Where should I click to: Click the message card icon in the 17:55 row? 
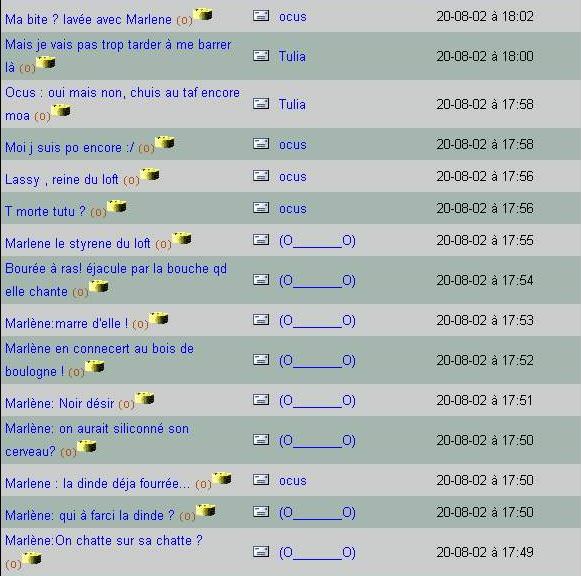(261, 240)
